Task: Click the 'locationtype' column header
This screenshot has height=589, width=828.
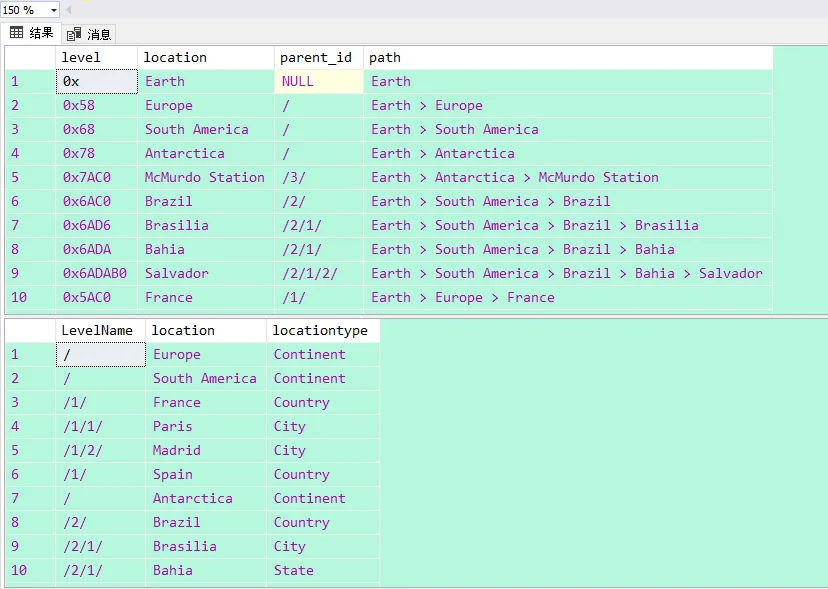Action: [322, 330]
